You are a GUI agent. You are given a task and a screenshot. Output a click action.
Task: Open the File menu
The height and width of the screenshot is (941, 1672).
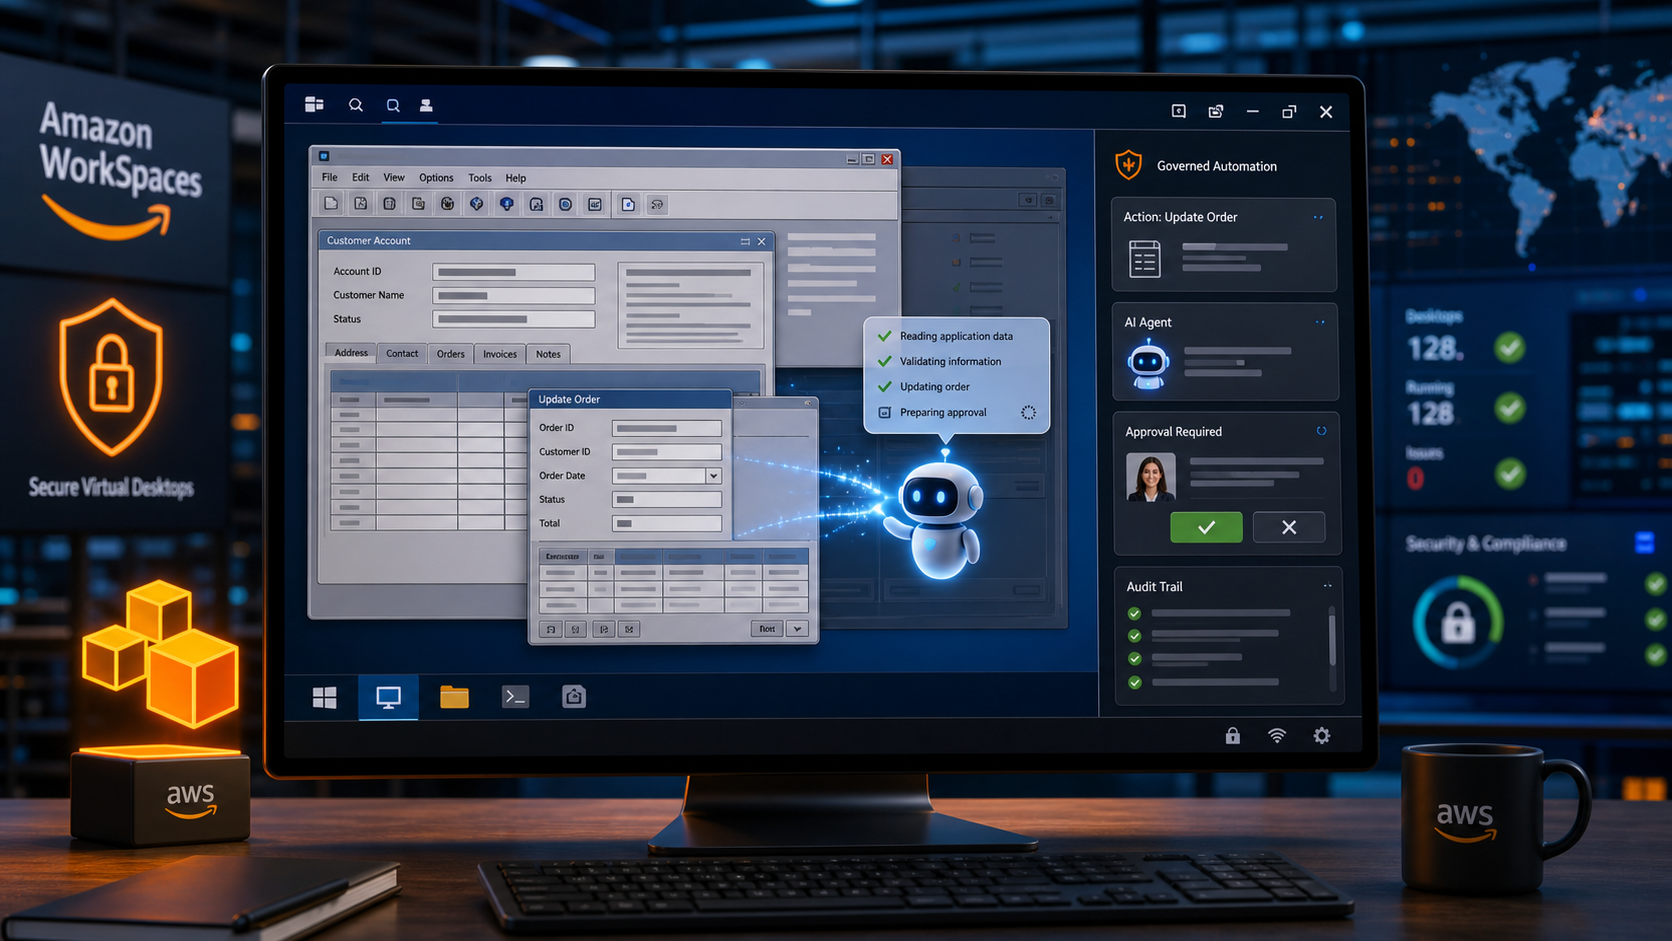point(330,178)
